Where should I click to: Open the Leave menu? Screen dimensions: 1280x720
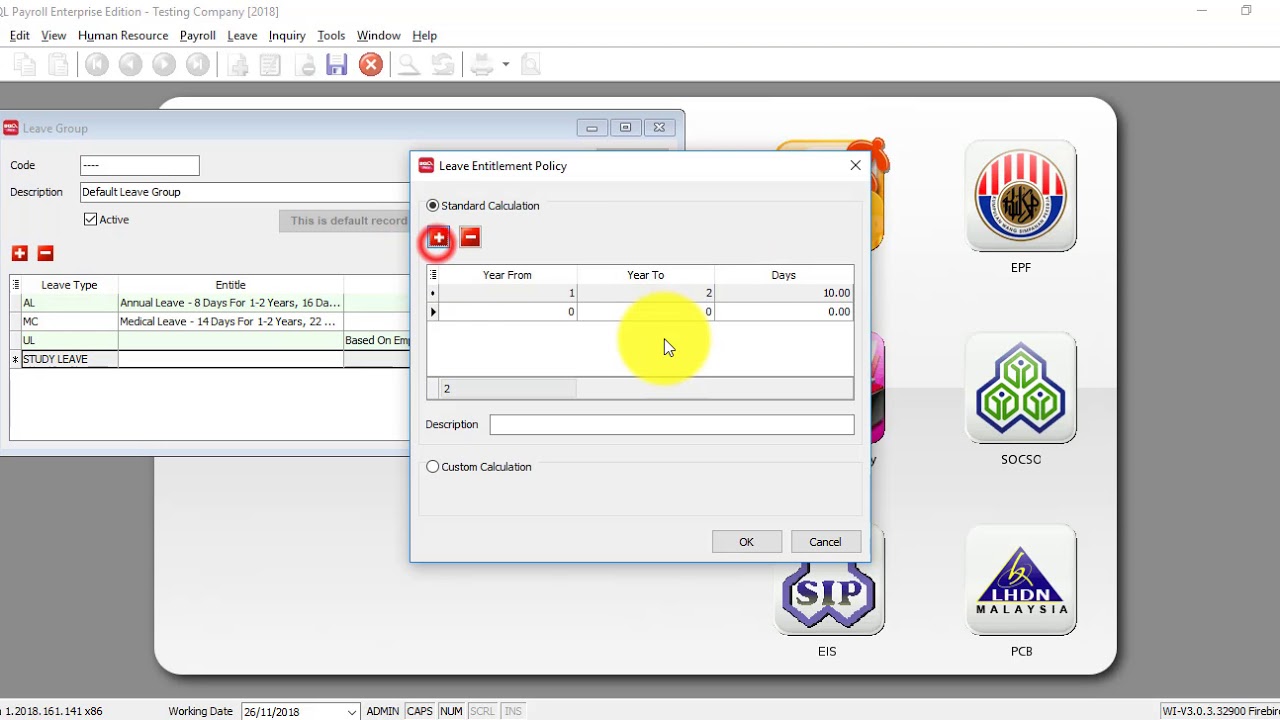(242, 35)
